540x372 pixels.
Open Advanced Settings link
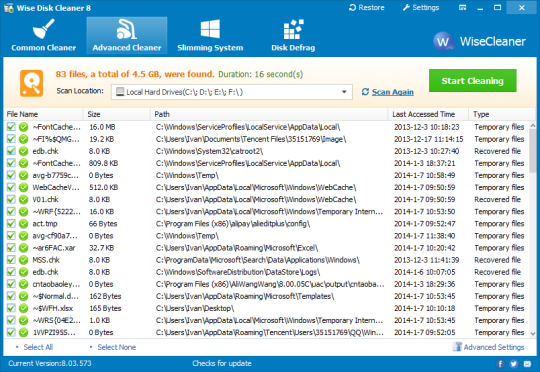(494, 347)
